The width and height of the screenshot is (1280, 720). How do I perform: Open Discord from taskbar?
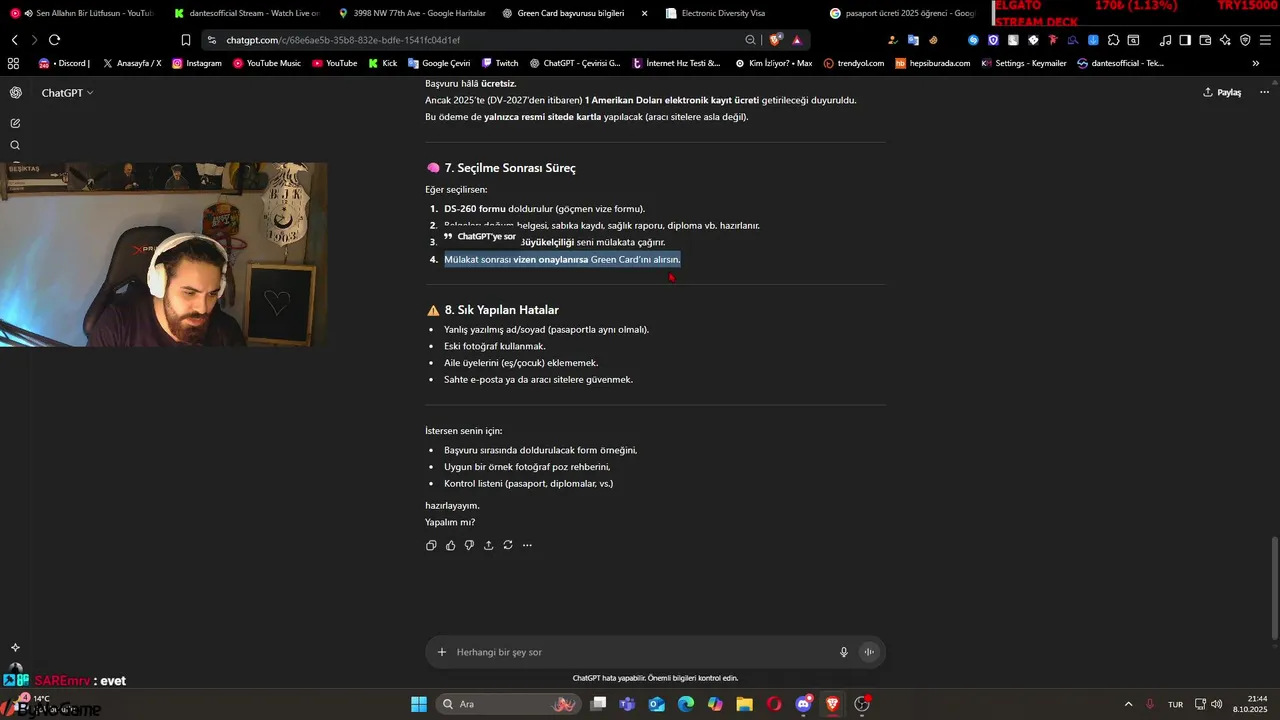point(803,704)
